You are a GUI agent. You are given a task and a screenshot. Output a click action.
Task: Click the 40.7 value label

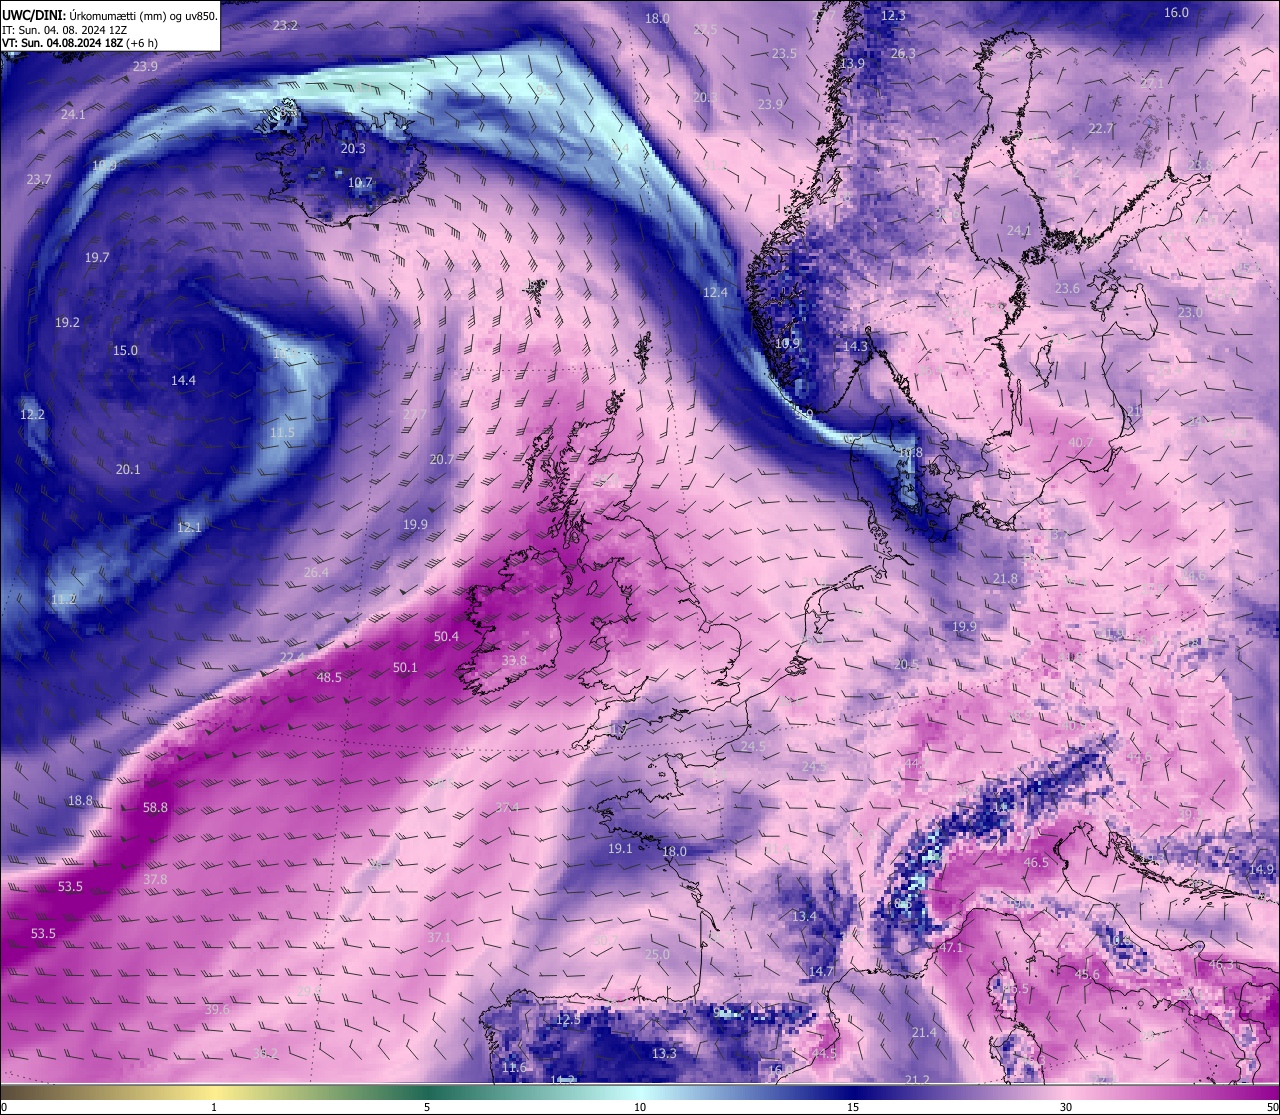pos(1080,442)
